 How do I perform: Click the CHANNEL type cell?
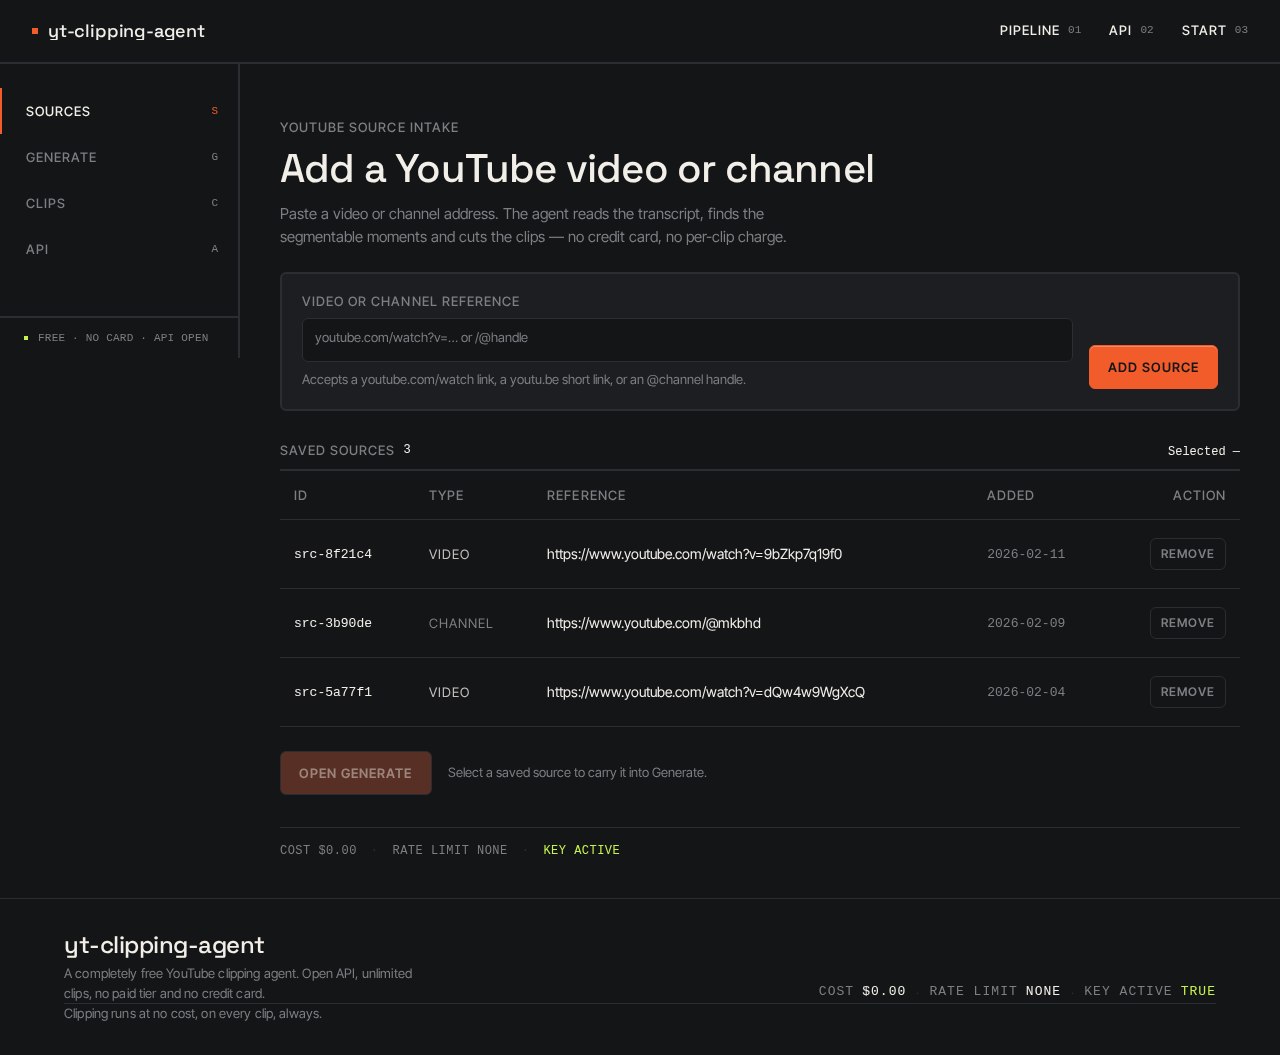coord(461,623)
